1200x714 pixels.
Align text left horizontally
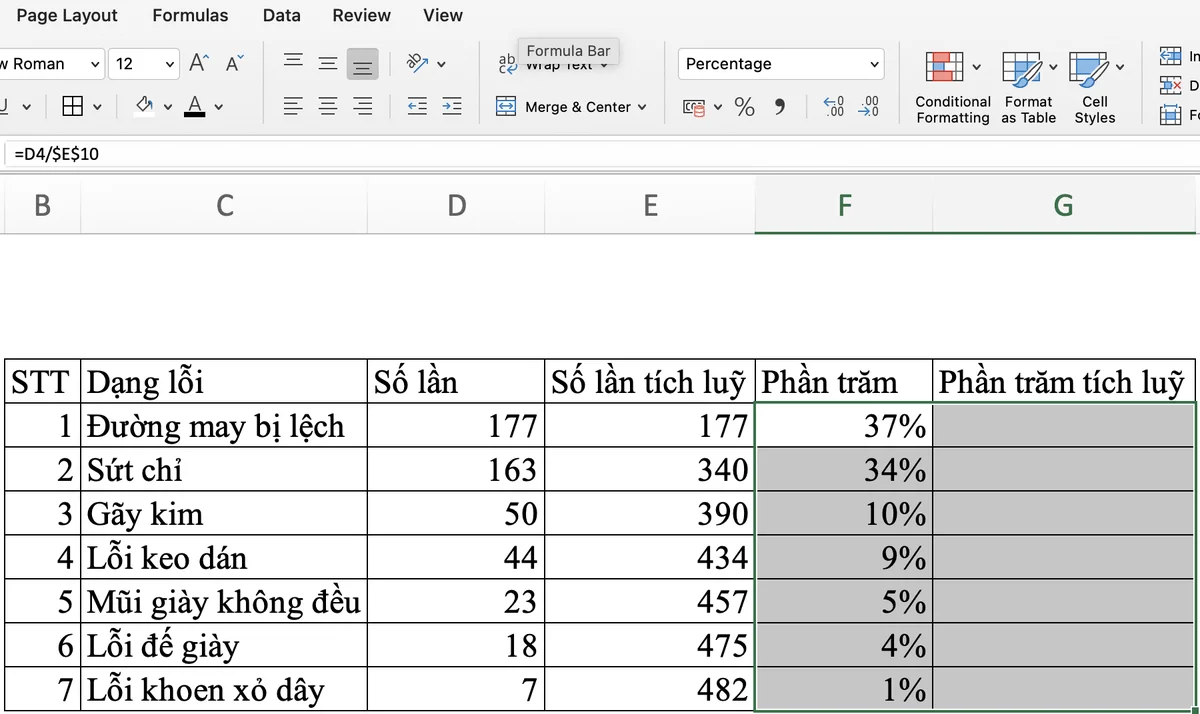click(293, 106)
